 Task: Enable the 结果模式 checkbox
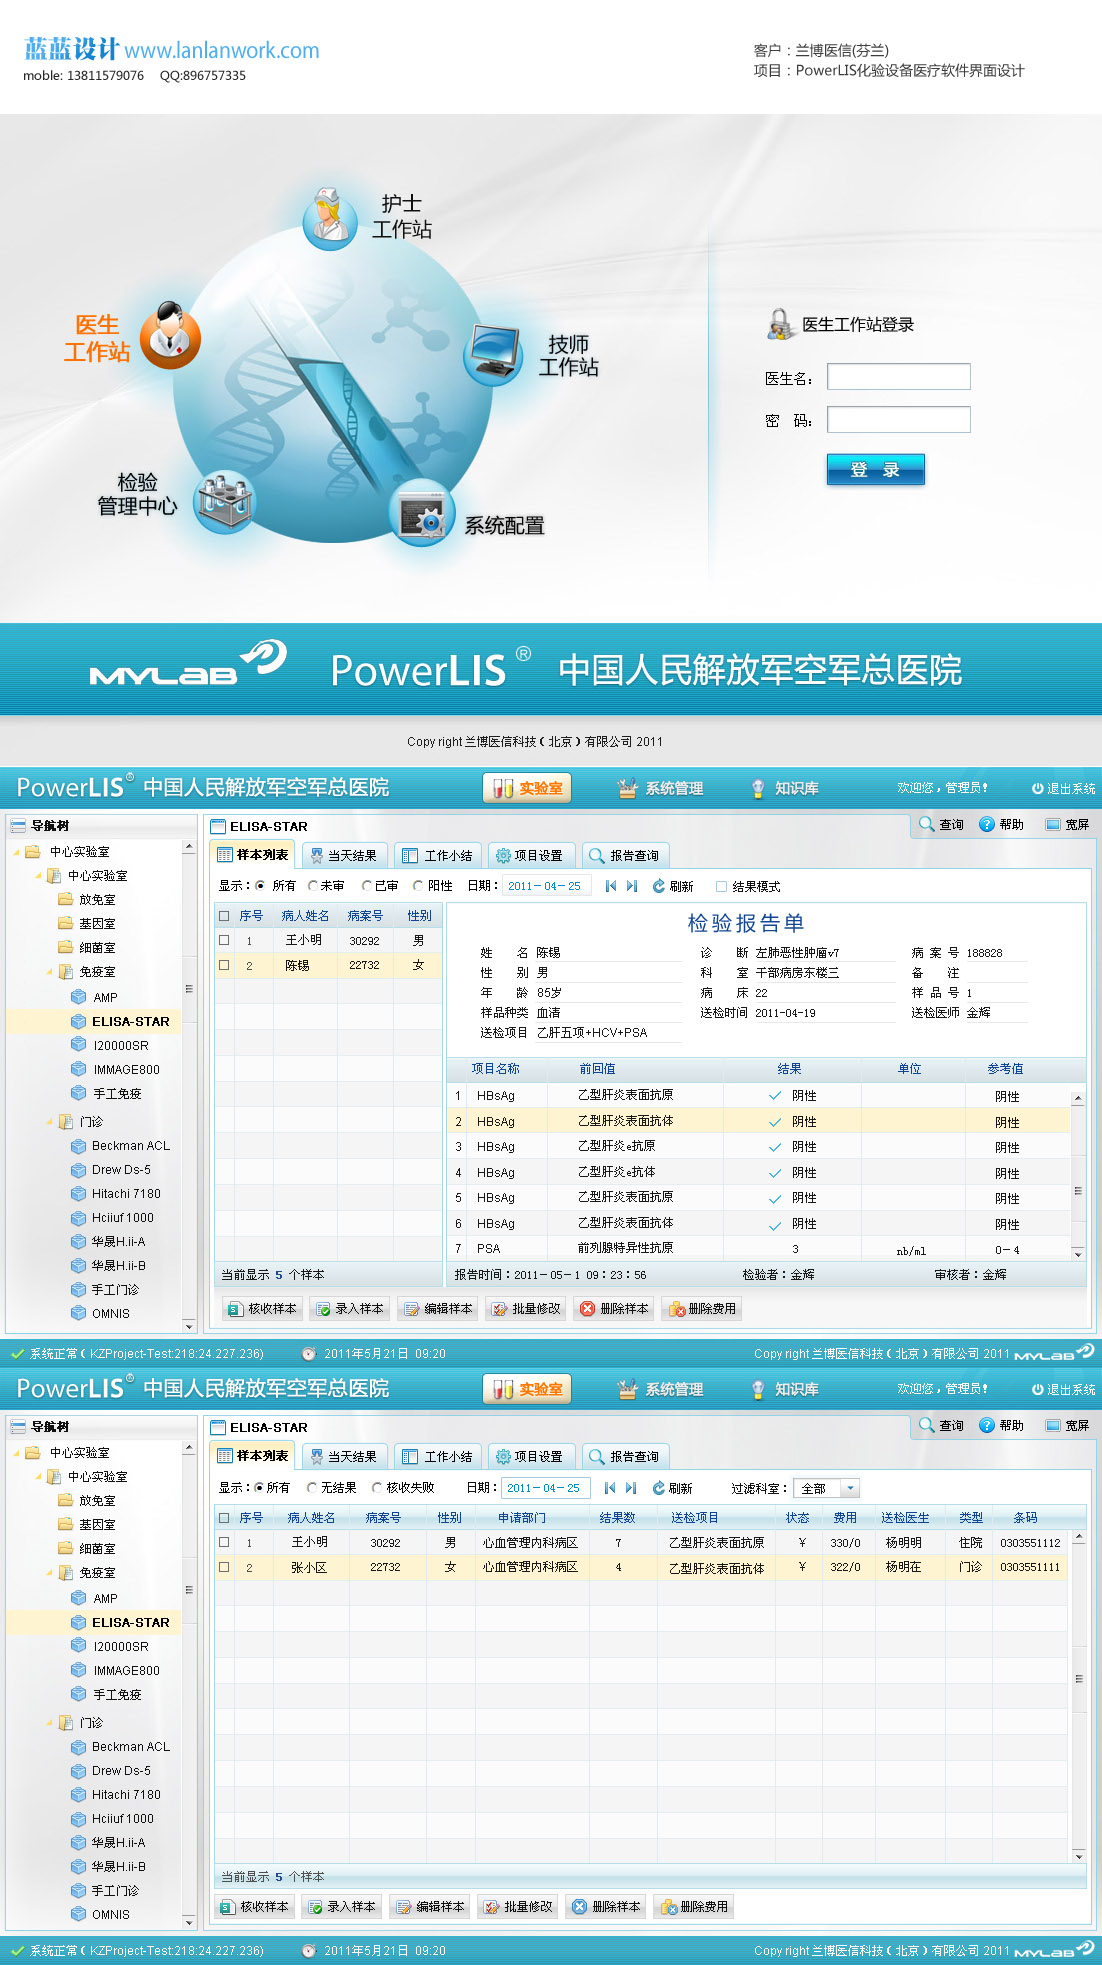point(721,886)
